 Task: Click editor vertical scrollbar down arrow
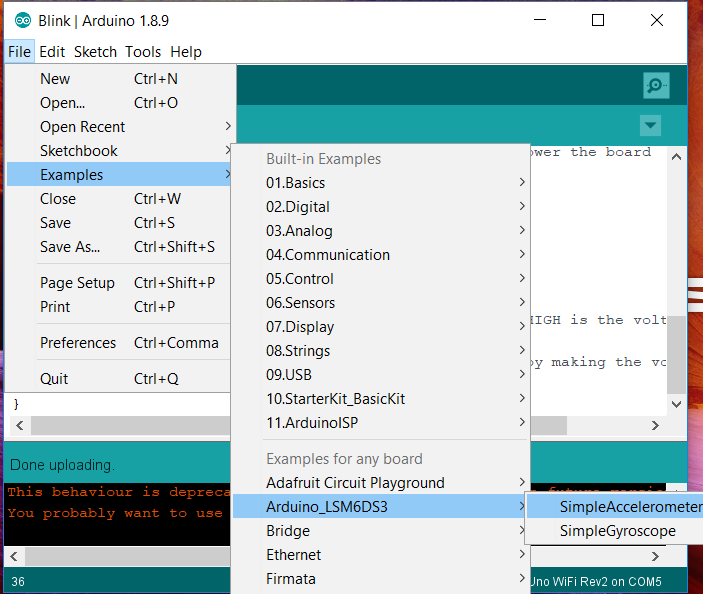(x=677, y=404)
